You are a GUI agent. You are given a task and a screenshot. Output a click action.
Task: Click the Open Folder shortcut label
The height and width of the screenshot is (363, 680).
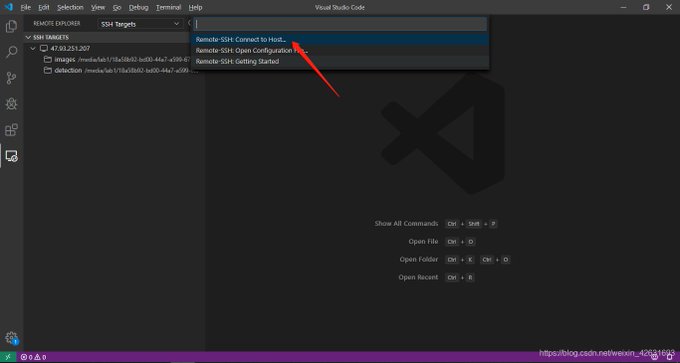coord(419,259)
